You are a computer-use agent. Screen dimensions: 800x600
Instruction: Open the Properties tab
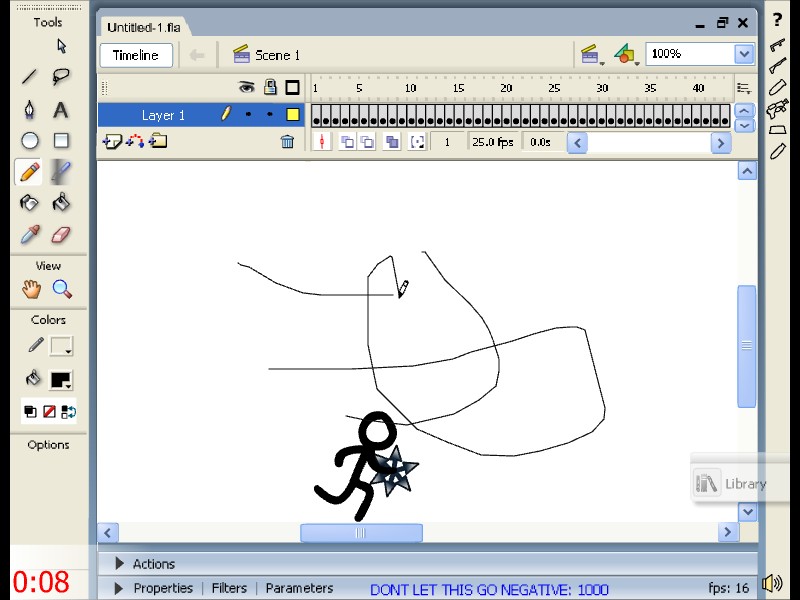click(x=163, y=588)
